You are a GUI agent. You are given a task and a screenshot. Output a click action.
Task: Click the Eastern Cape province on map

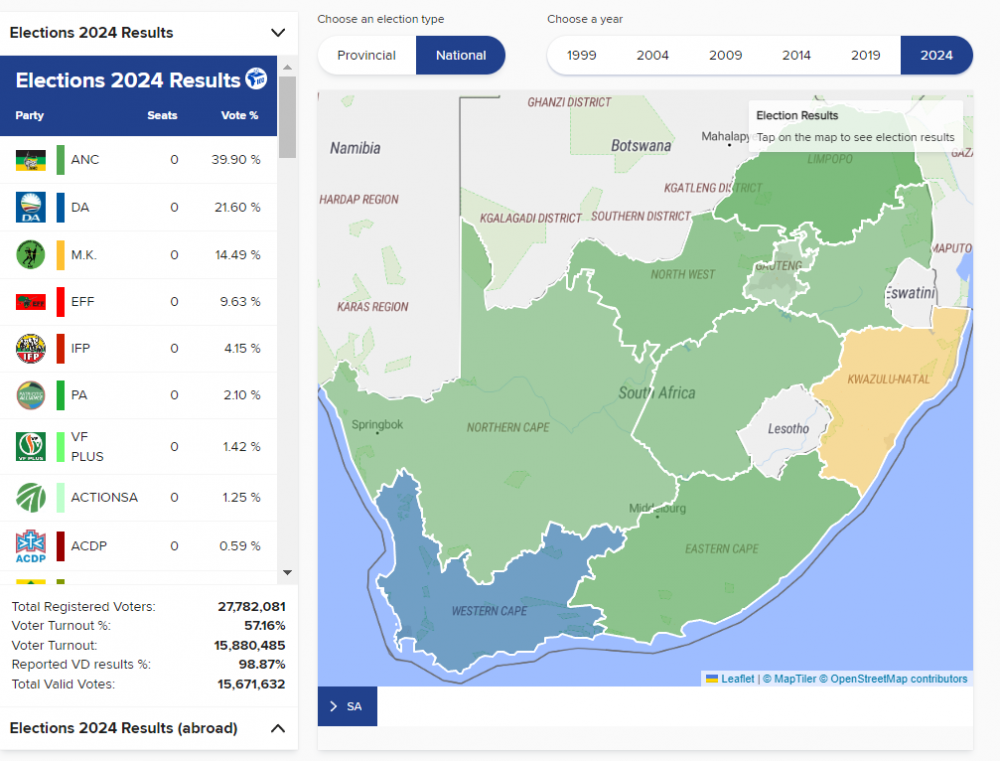(x=721, y=549)
